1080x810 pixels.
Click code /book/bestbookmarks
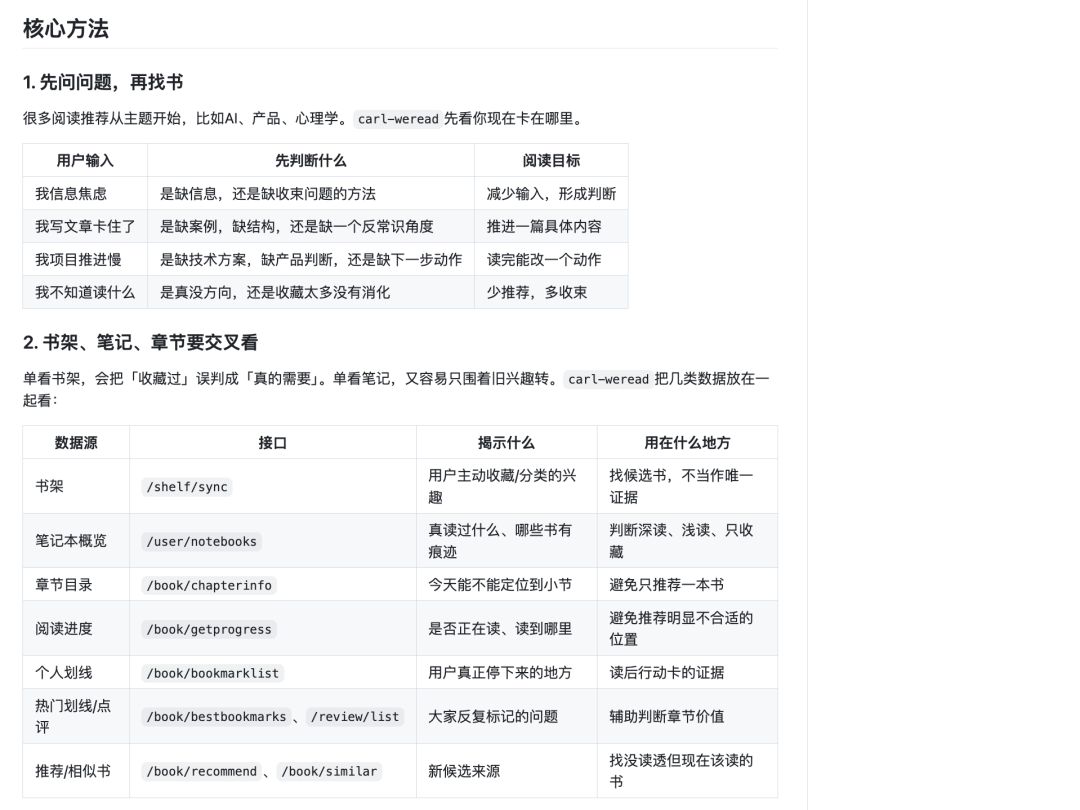(216, 717)
